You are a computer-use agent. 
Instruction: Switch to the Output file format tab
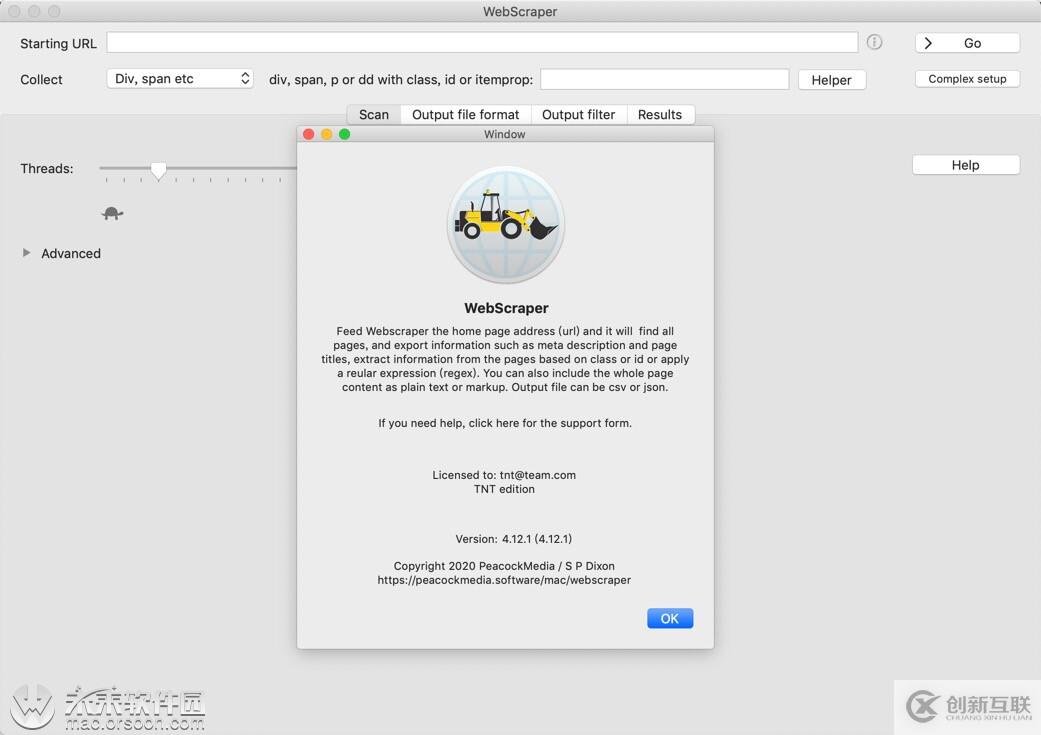[x=466, y=114]
